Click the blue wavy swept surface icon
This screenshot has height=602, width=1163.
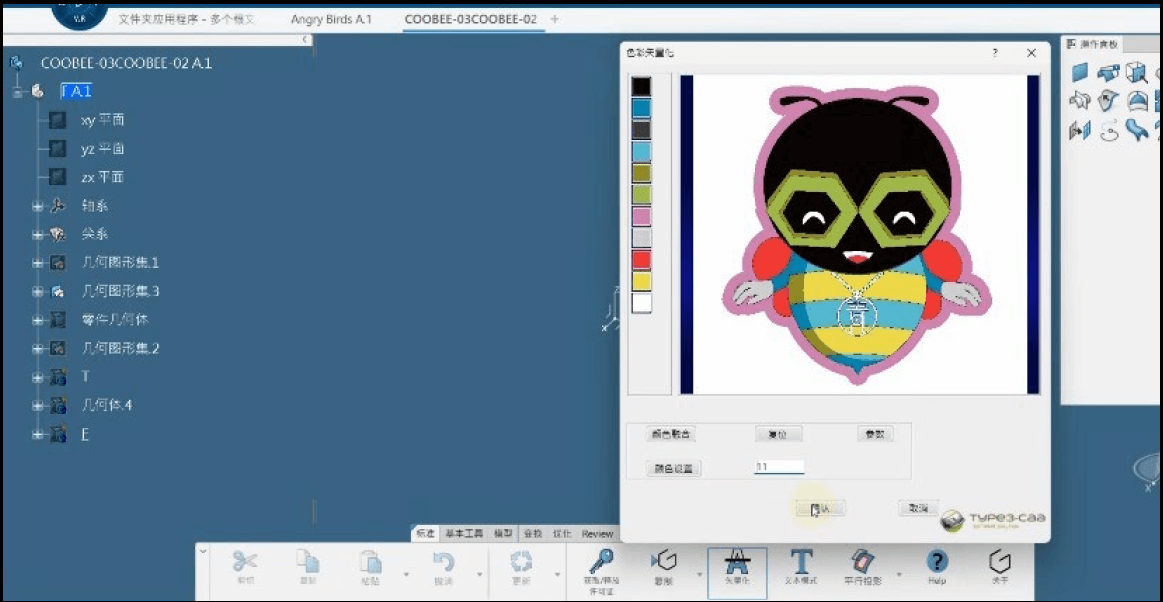(x=1136, y=130)
